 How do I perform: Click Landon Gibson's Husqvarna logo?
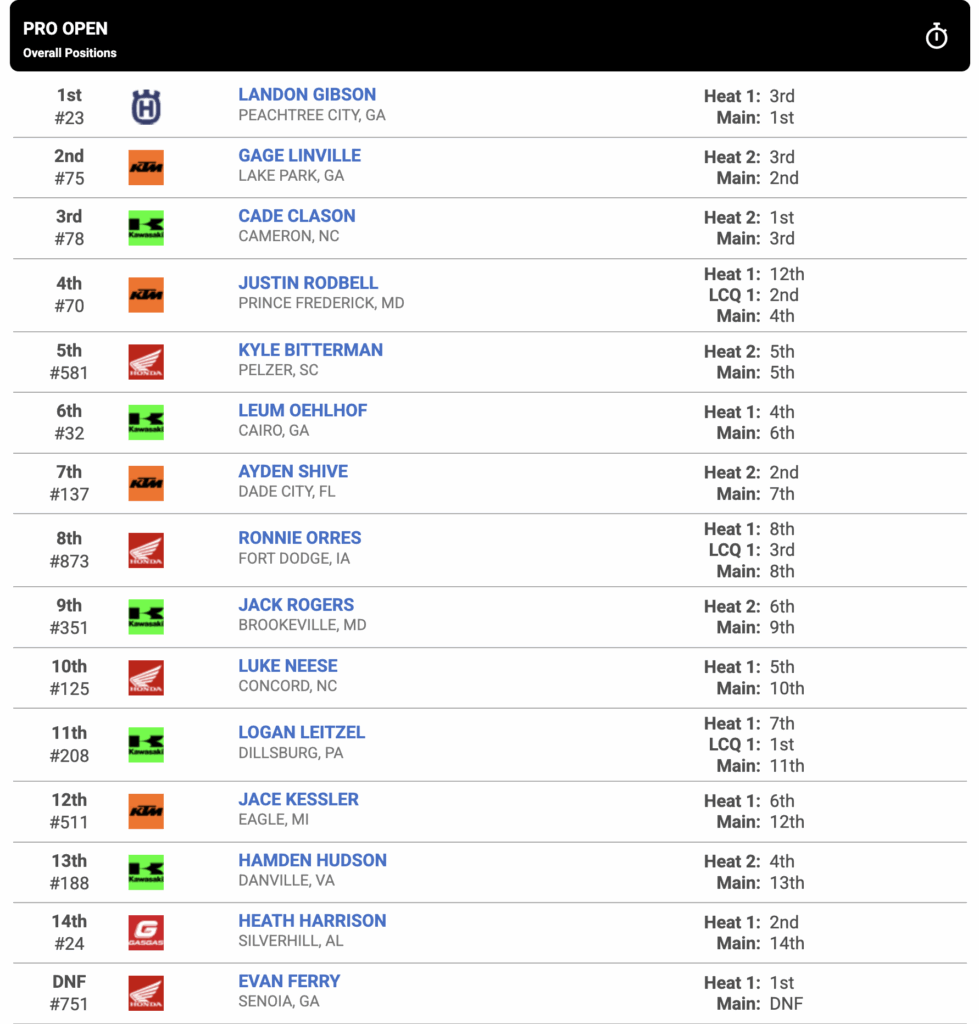click(146, 106)
